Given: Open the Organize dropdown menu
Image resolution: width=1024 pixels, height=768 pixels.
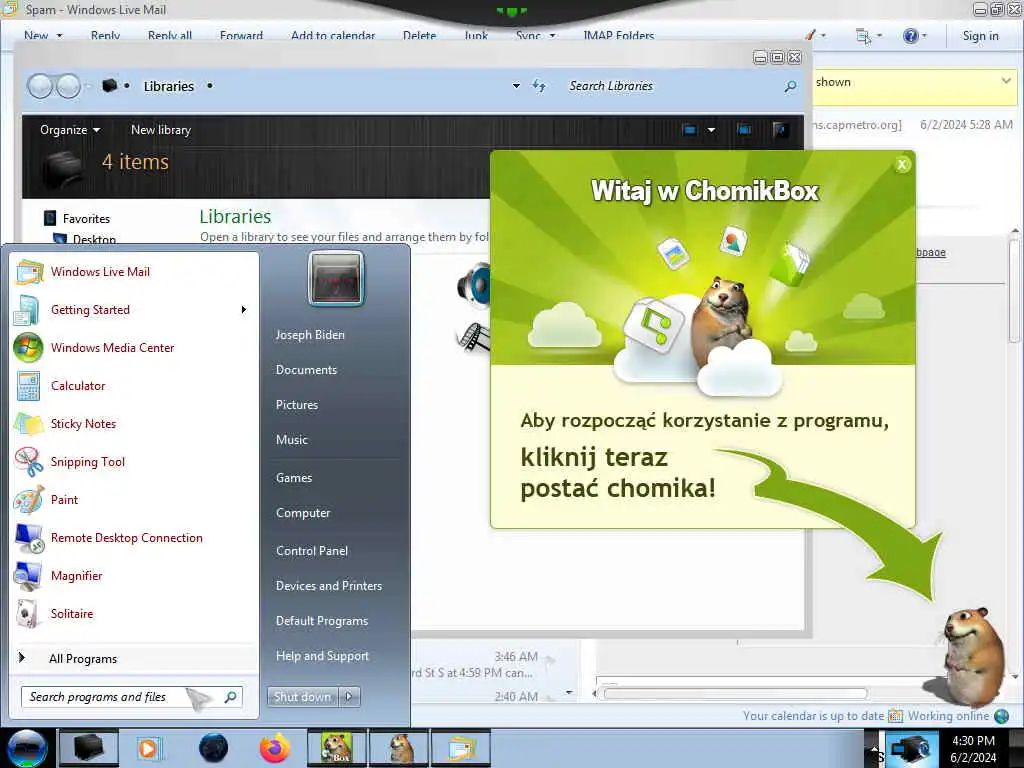Looking at the screenshot, I should click(x=70, y=129).
